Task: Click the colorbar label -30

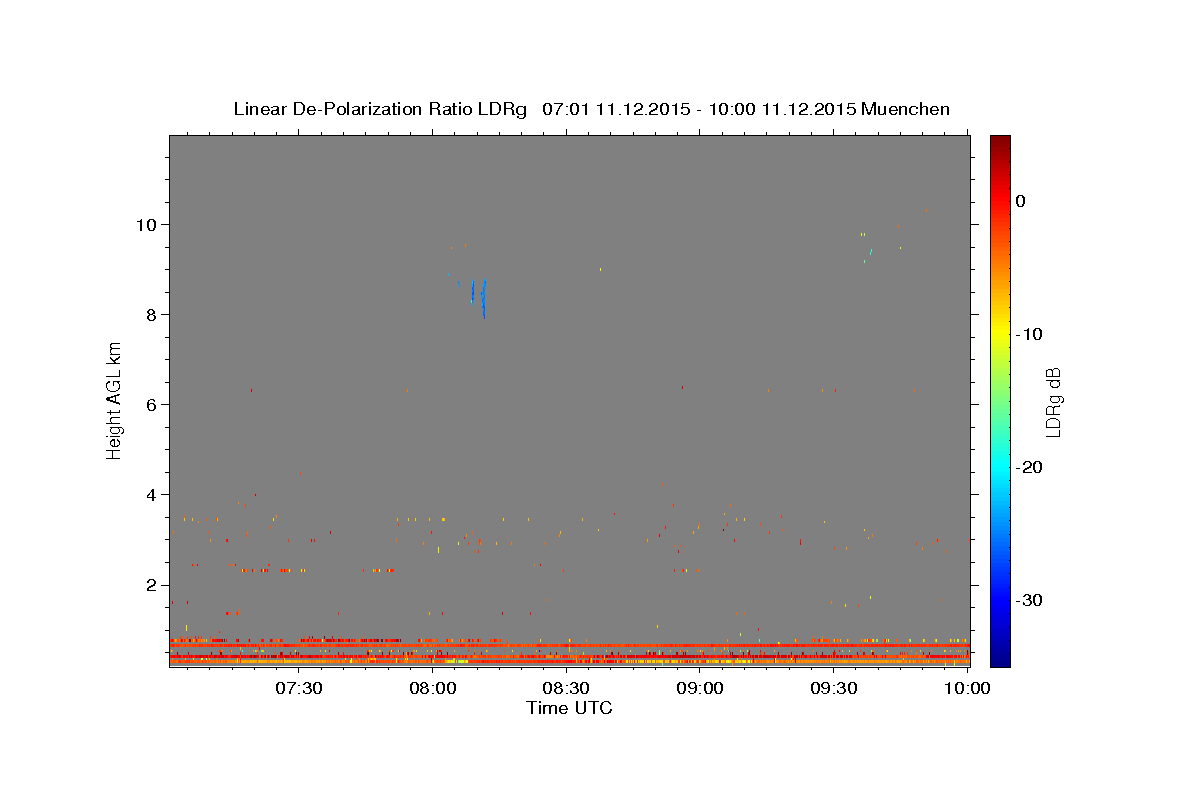Action: coord(1030,600)
